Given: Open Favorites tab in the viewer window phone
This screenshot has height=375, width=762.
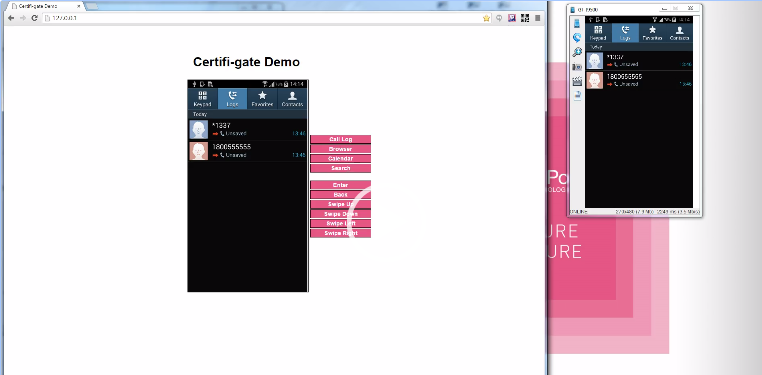Looking at the screenshot, I should click(x=652, y=33).
